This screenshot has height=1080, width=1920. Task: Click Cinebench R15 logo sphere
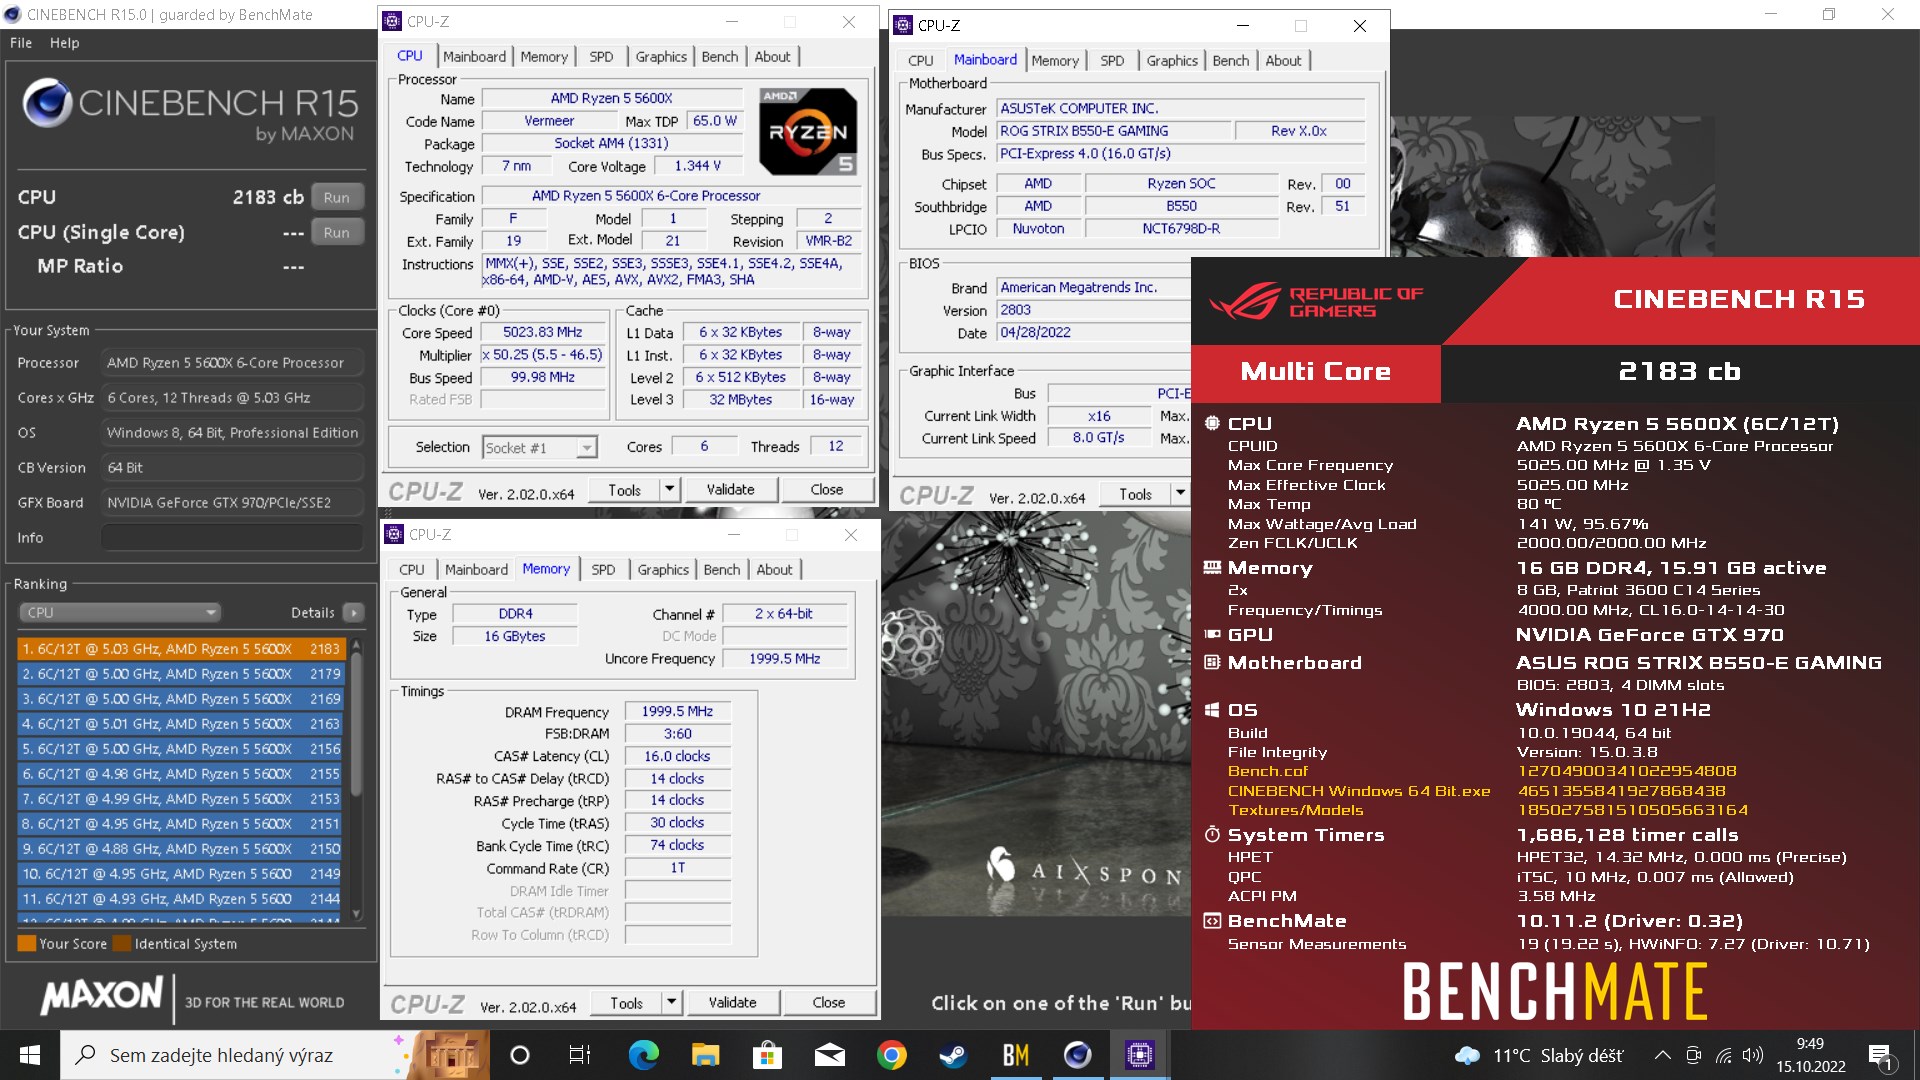click(46, 103)
